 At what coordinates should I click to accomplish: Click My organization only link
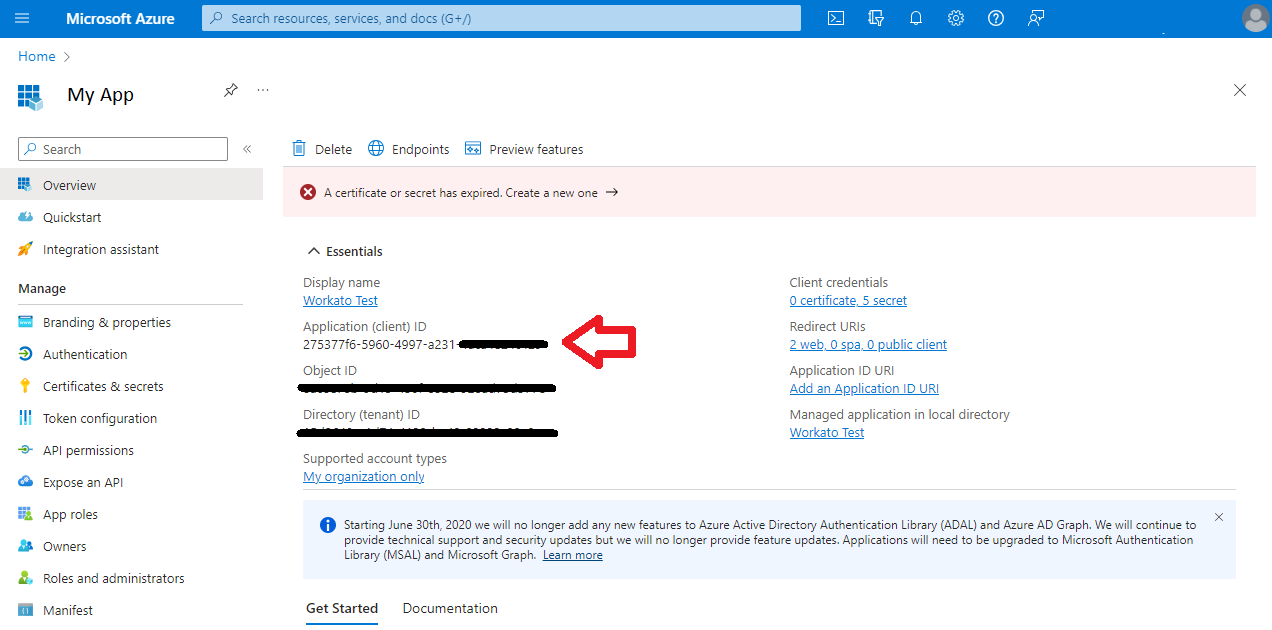point(364,476)
